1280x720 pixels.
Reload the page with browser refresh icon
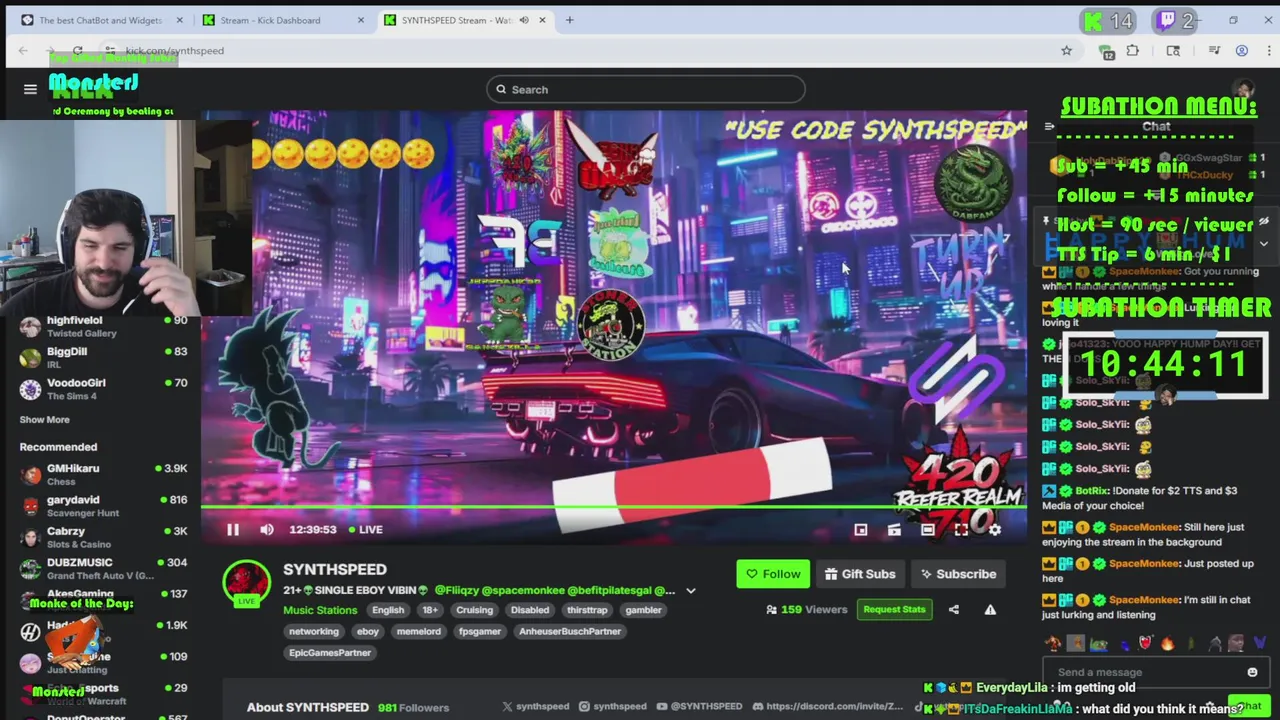pos(78,50)
